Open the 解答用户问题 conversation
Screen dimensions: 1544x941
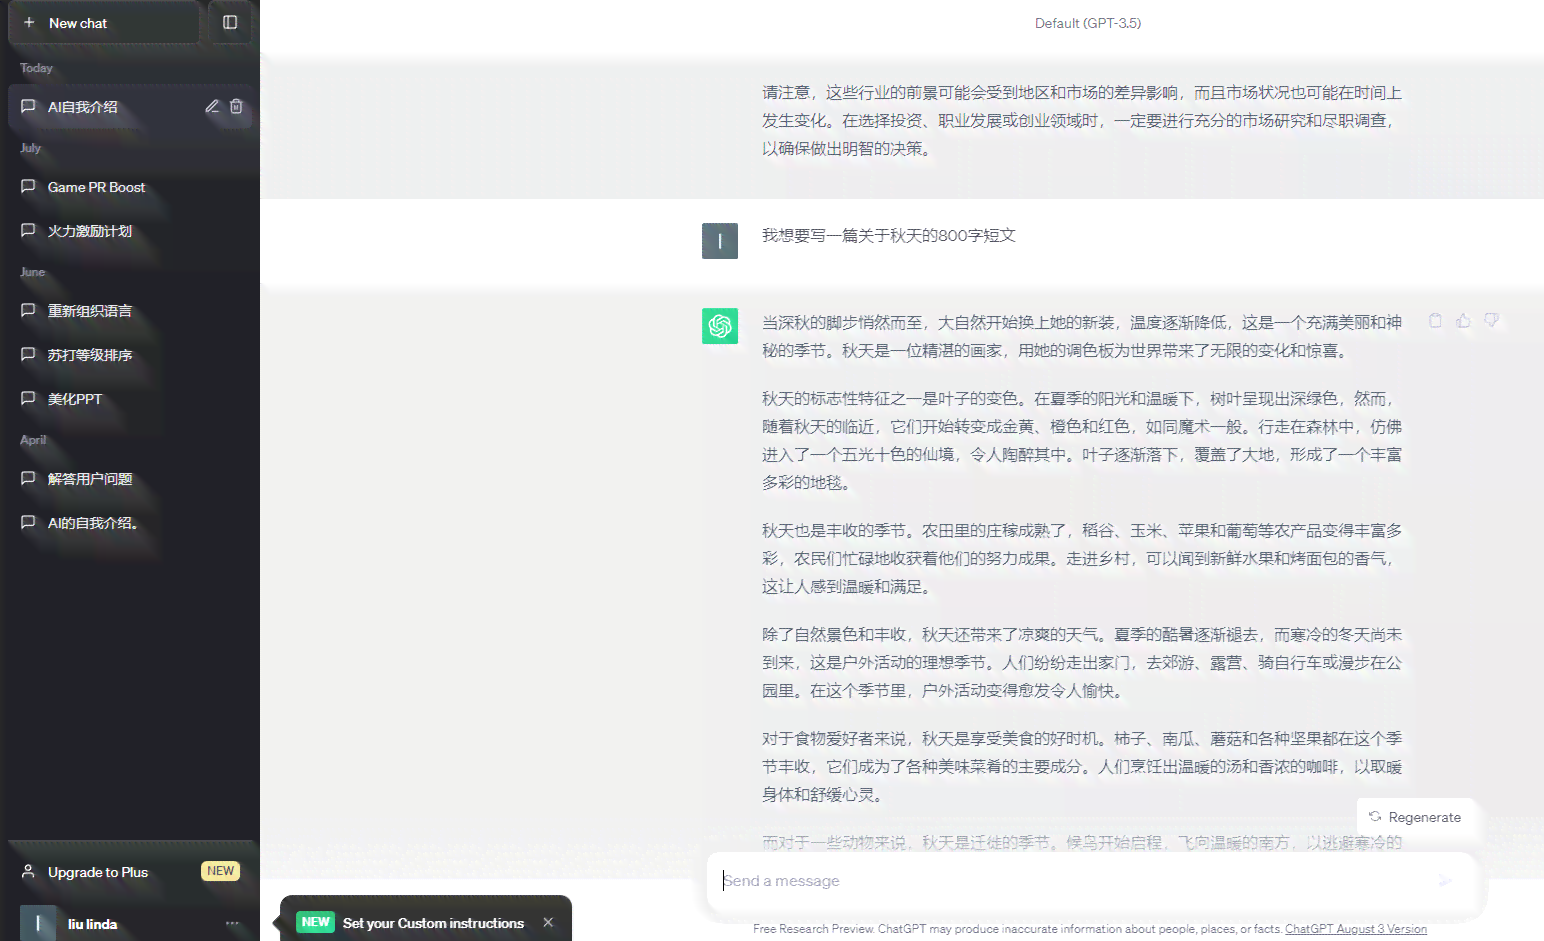[130, 479]
